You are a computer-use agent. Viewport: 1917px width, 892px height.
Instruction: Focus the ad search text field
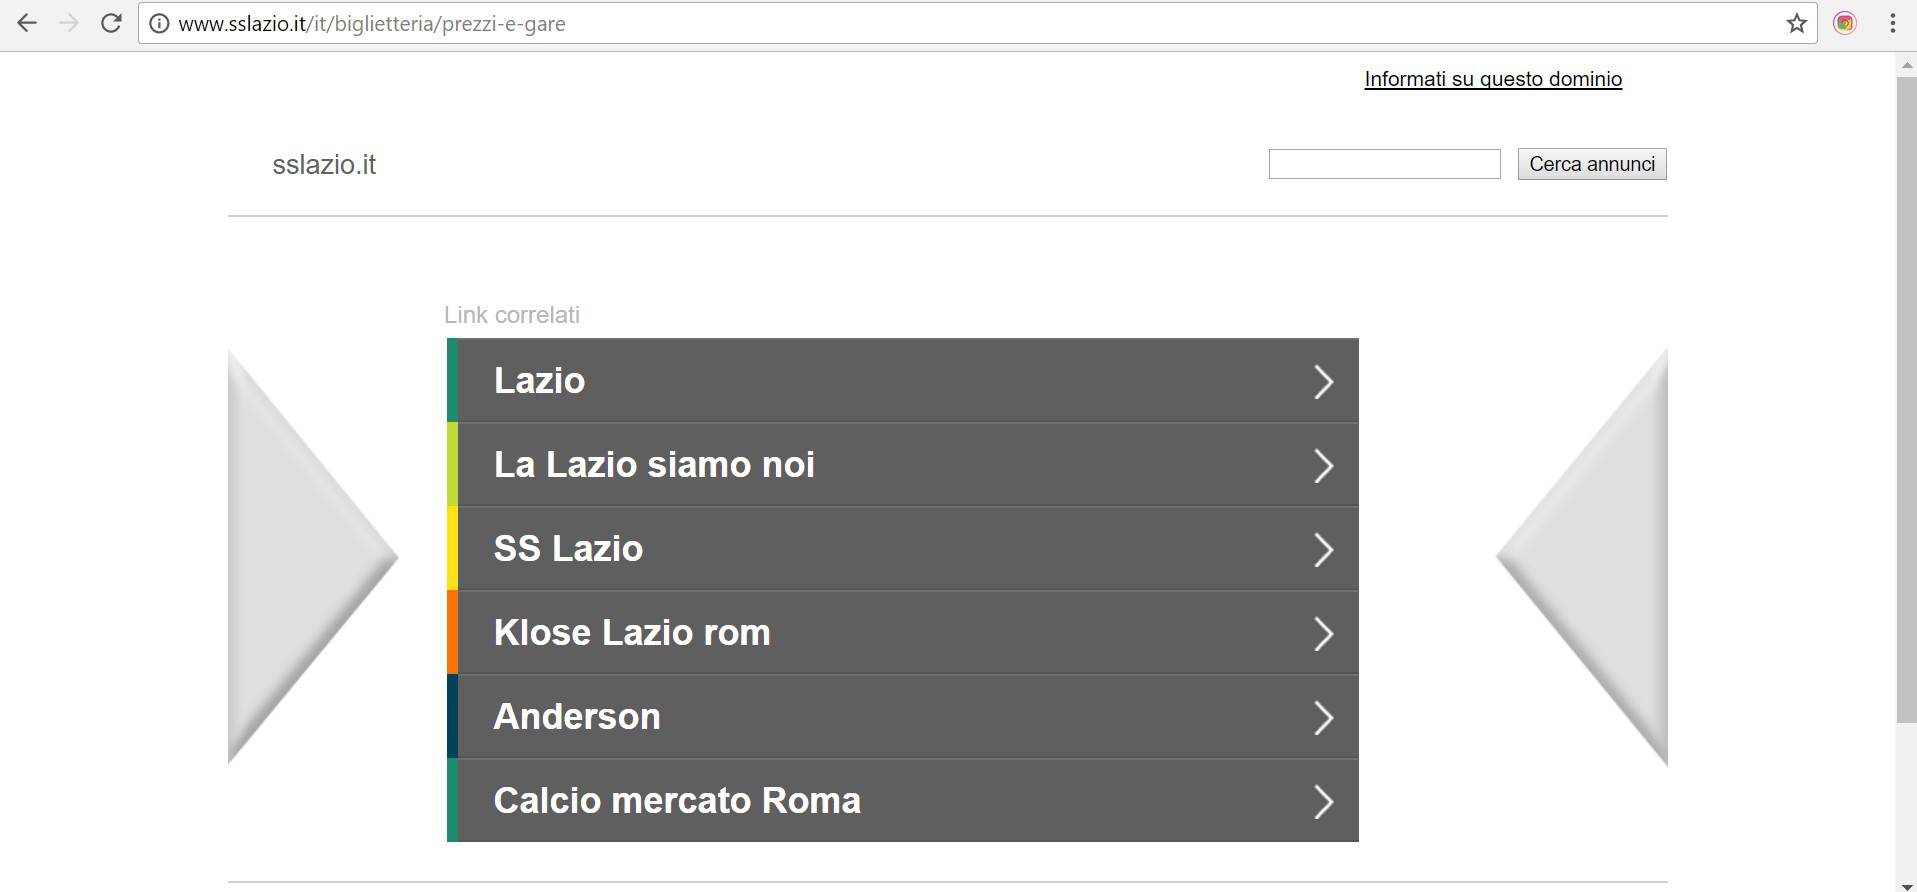(x=1384, y=164)
